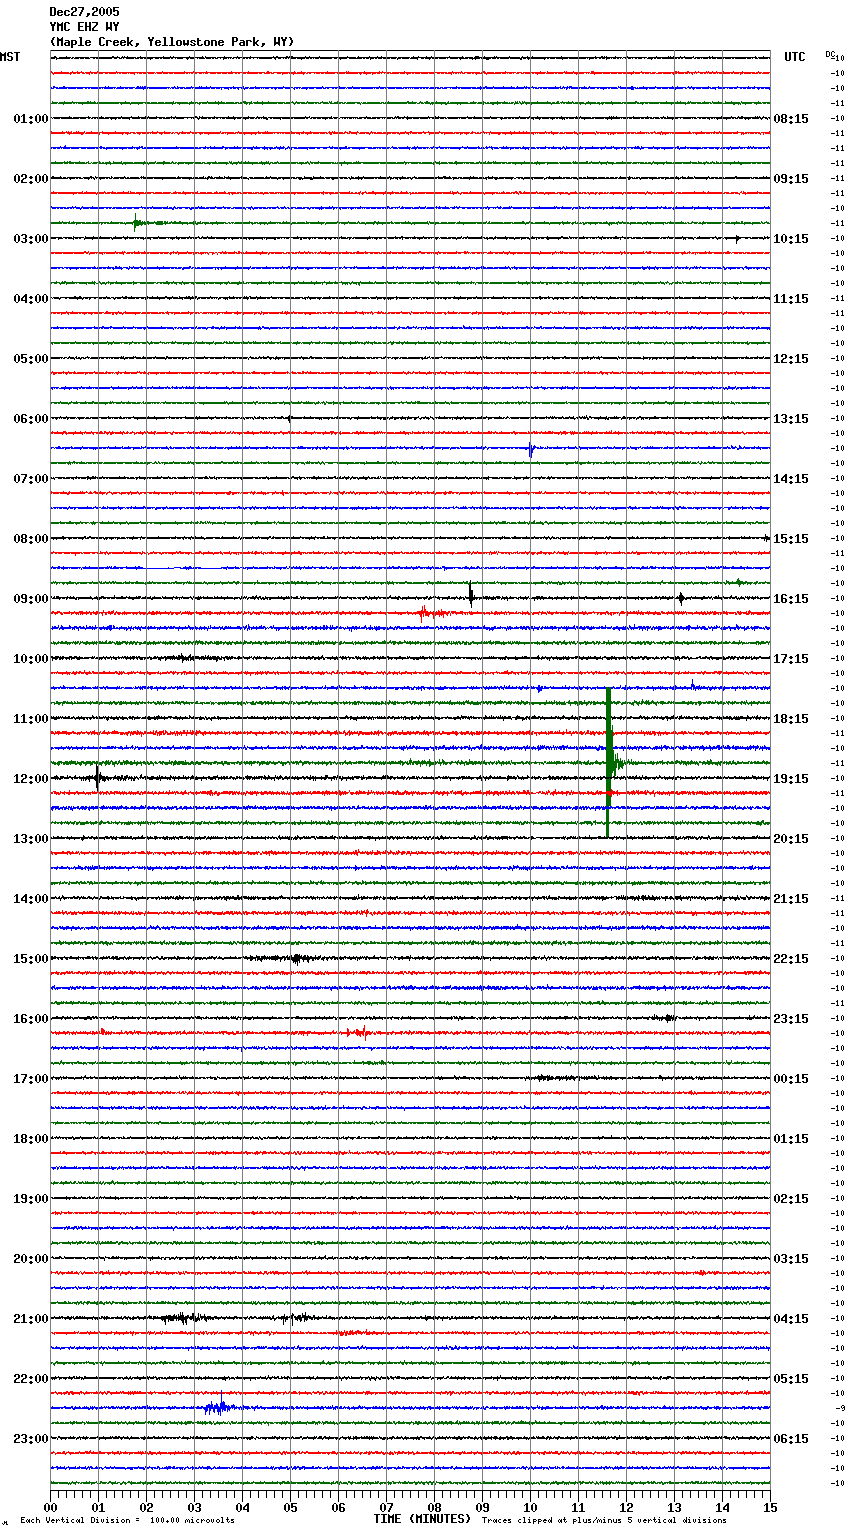Image resolution: width=850 pixels, height=1534 pixels.
Task: Select the 06:15 UTC time label
Action: (x=791, y=1439)
